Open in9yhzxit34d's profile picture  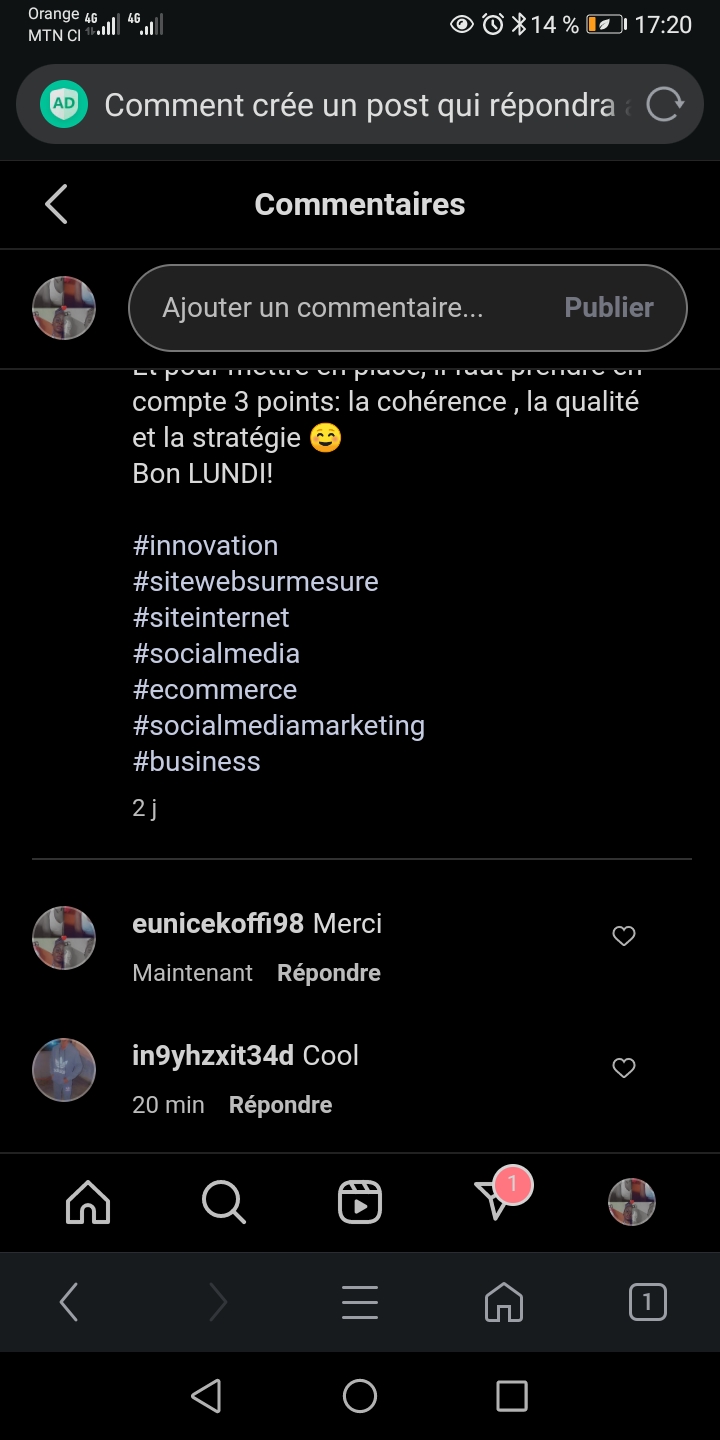click(x=64, y=1070)
